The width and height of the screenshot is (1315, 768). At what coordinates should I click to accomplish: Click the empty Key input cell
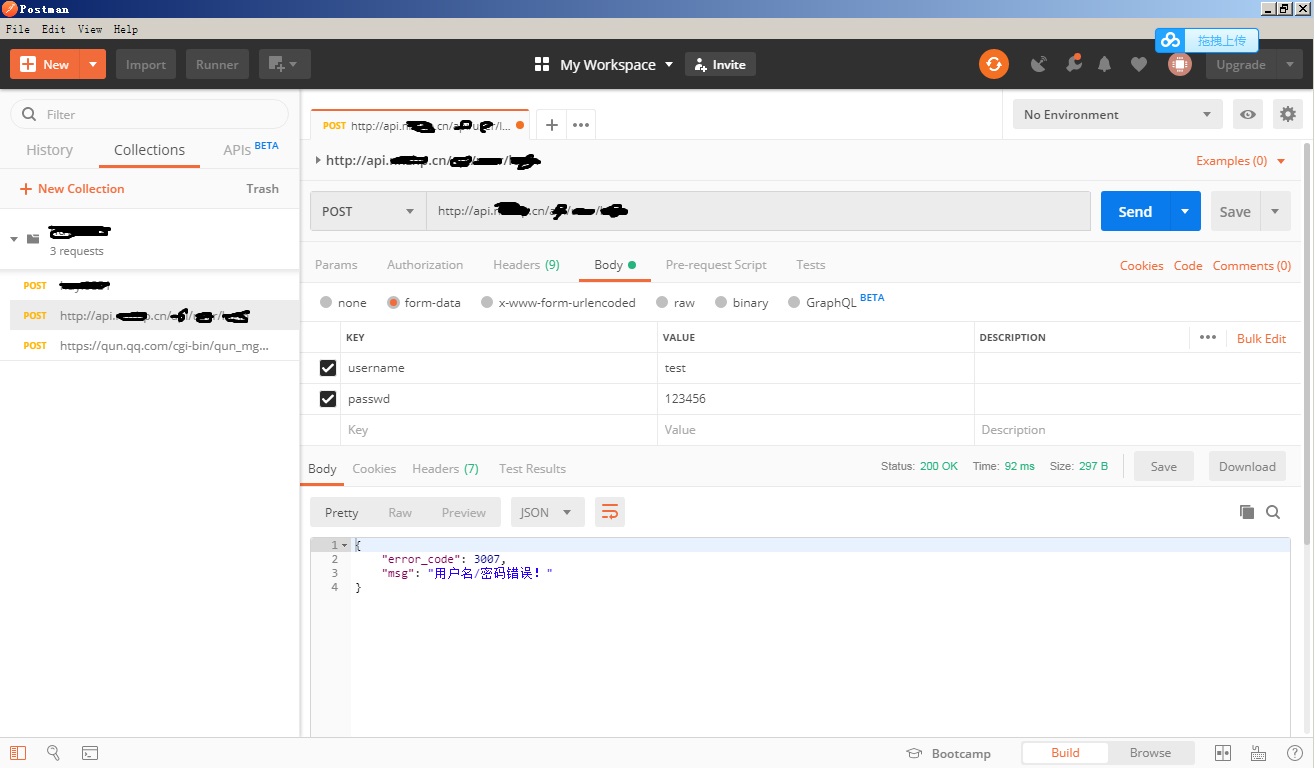point(499,430)
